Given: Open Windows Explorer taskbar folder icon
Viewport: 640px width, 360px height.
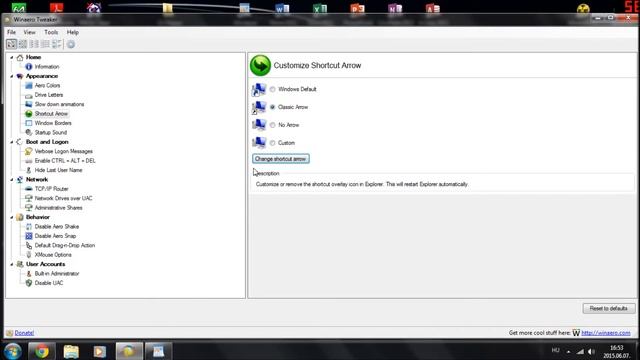Looking at the screenshot, I should tap(71, 351).
